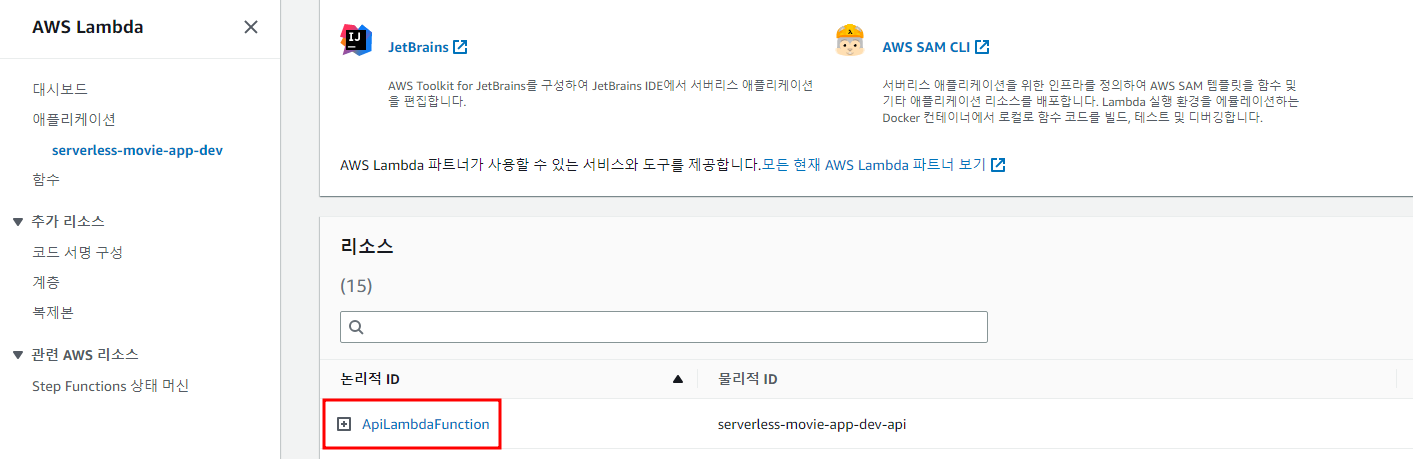The width and height of the screenshot is (1413, 459).
Task: Select the serverless-movie-app-dev-api physical ID text
Action: 812,424
